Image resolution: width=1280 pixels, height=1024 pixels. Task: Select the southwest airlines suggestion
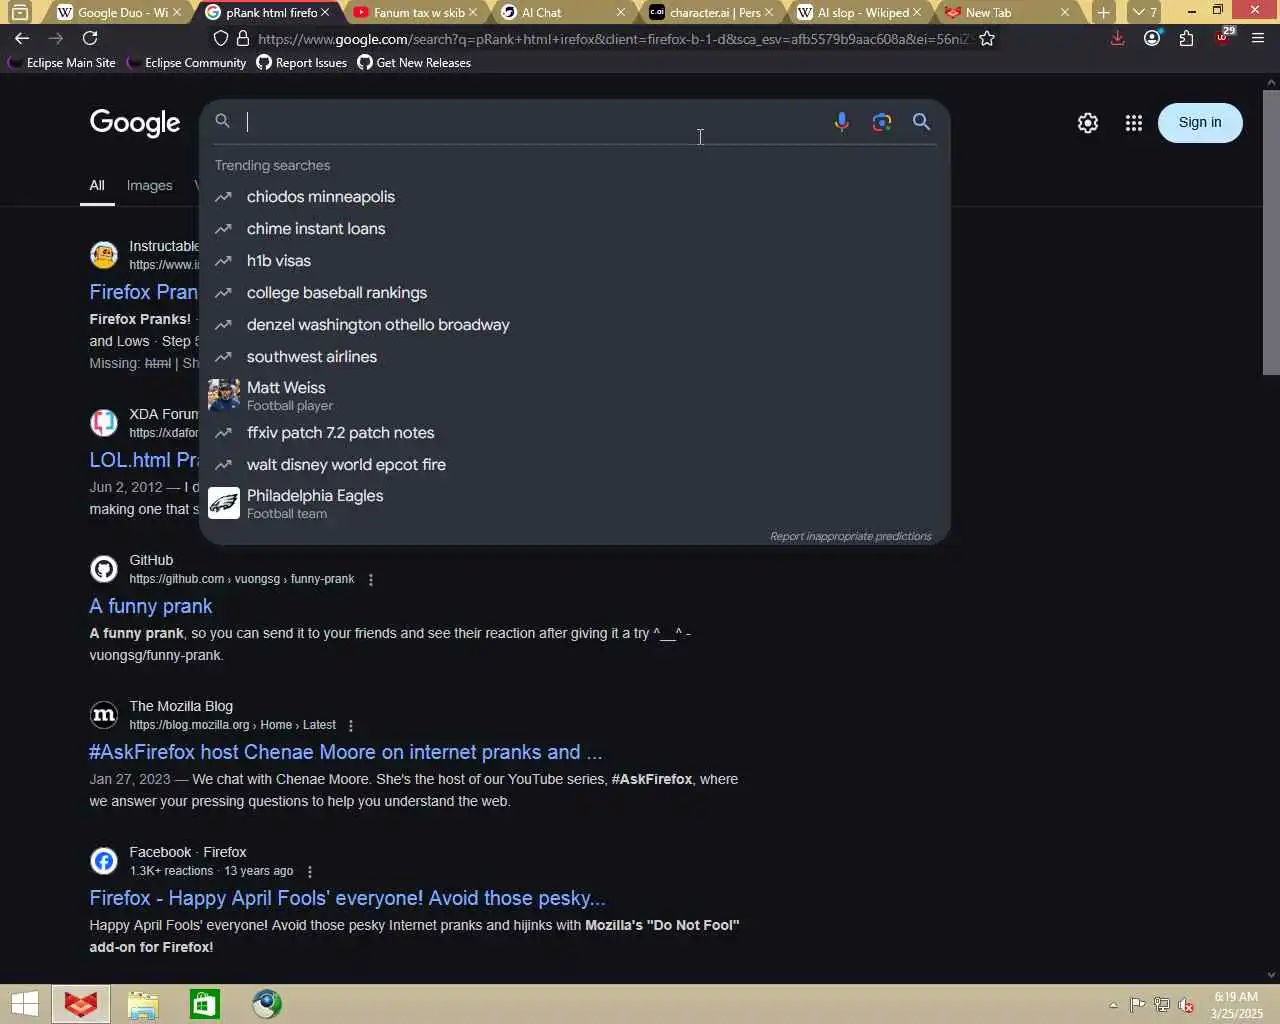point(574,357)
